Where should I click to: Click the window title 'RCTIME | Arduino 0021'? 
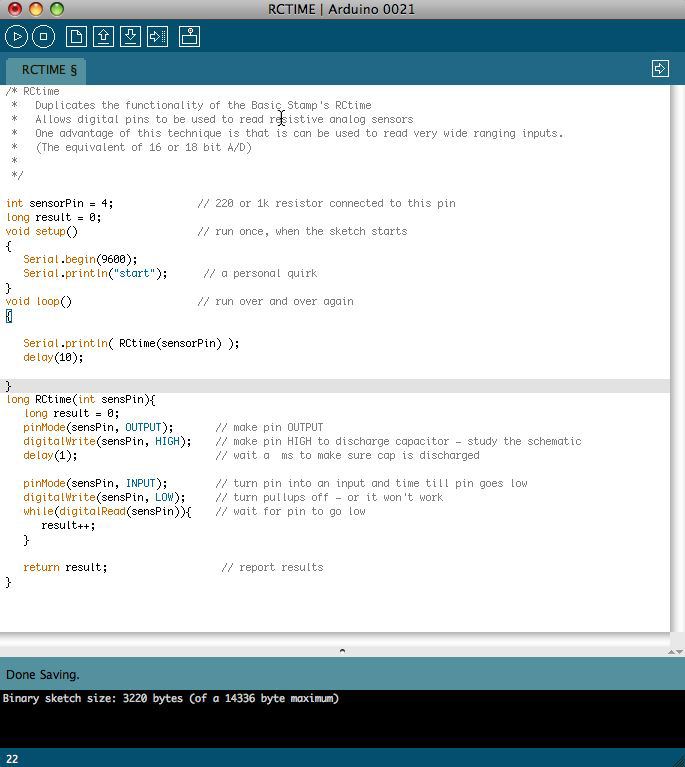pos(342,9)
